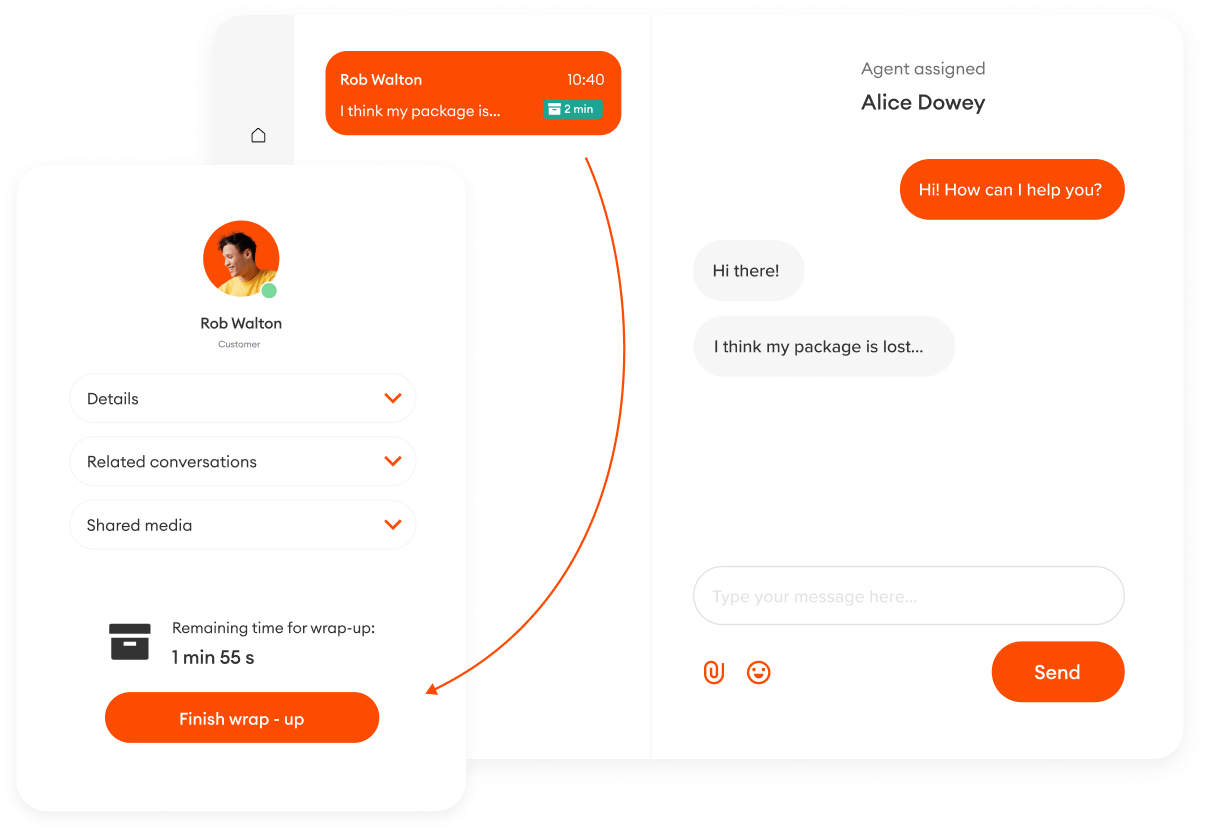Click the paperclip attachment icon
Image resolution: width=1205 pixels, height=832 pixels.
point(714,672)
